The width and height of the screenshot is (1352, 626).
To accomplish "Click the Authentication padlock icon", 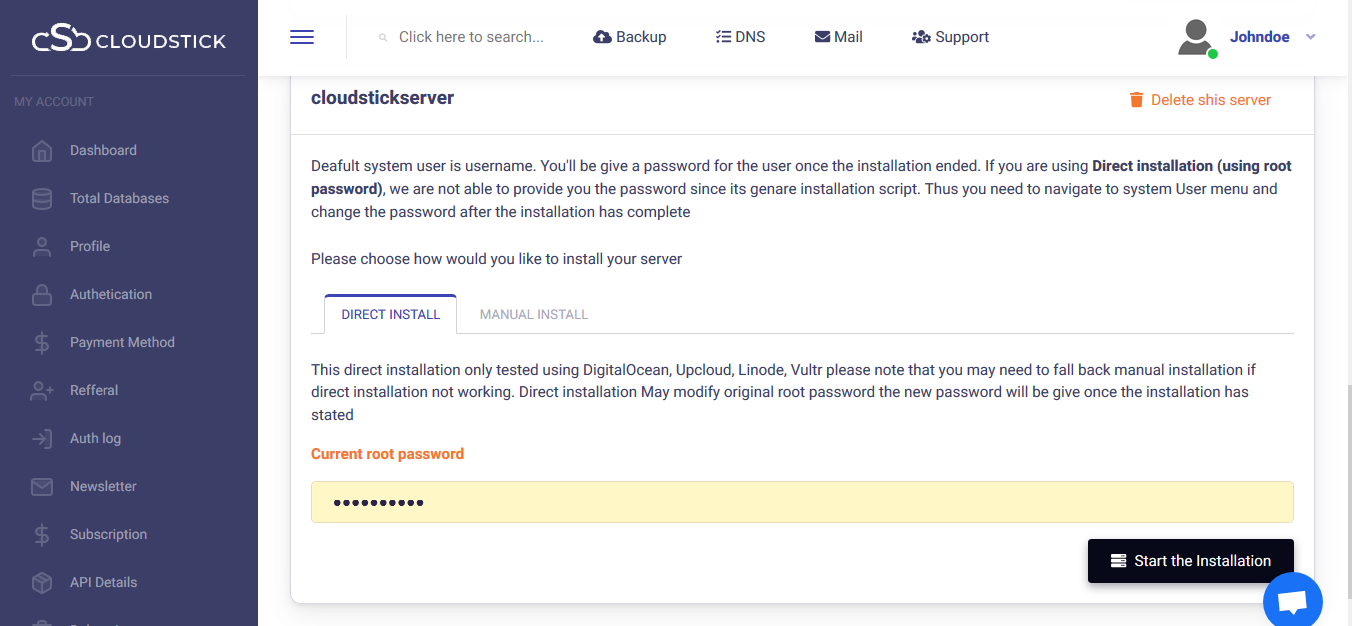I will point(42,295).
